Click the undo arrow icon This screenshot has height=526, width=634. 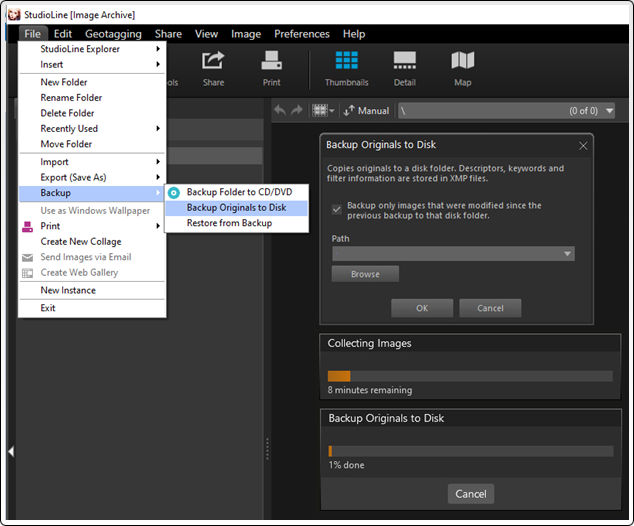280,110
